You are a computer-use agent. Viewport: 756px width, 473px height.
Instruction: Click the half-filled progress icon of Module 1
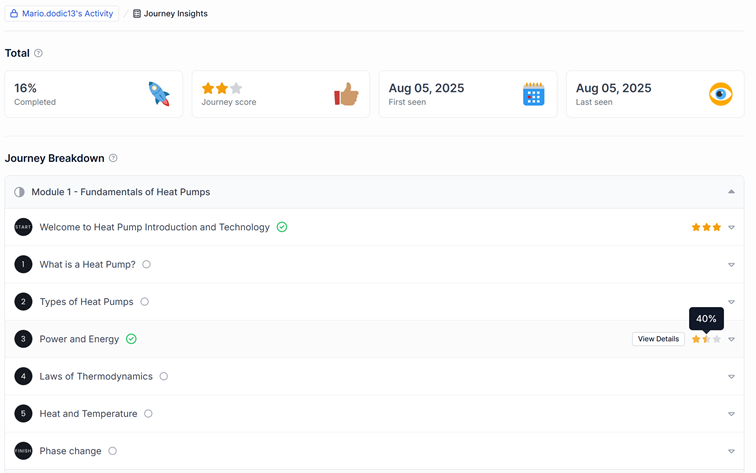tap(19, 192)
